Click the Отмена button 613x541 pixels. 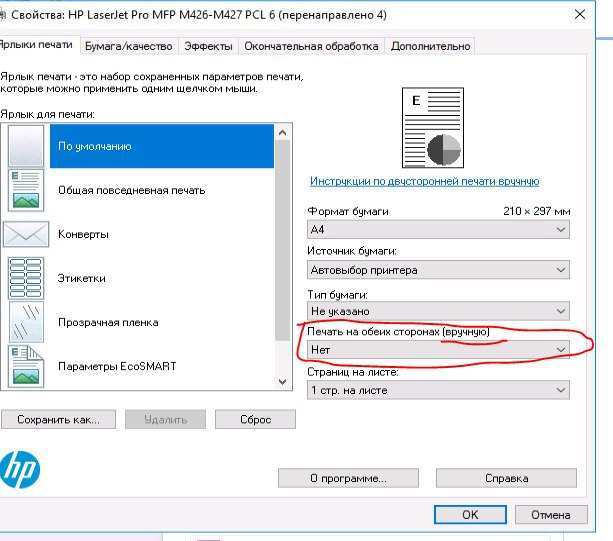[x=551, y=514]
